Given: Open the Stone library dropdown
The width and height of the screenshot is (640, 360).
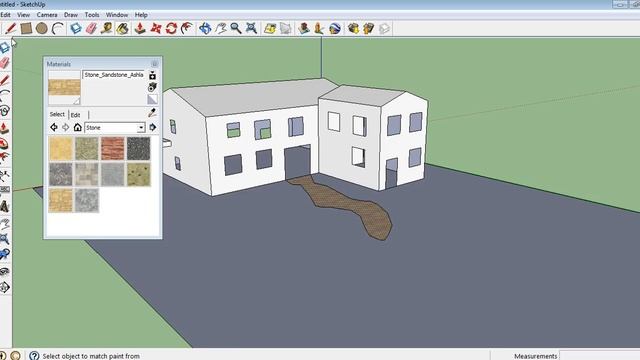Looking at the screenshot, I should 141,128.
